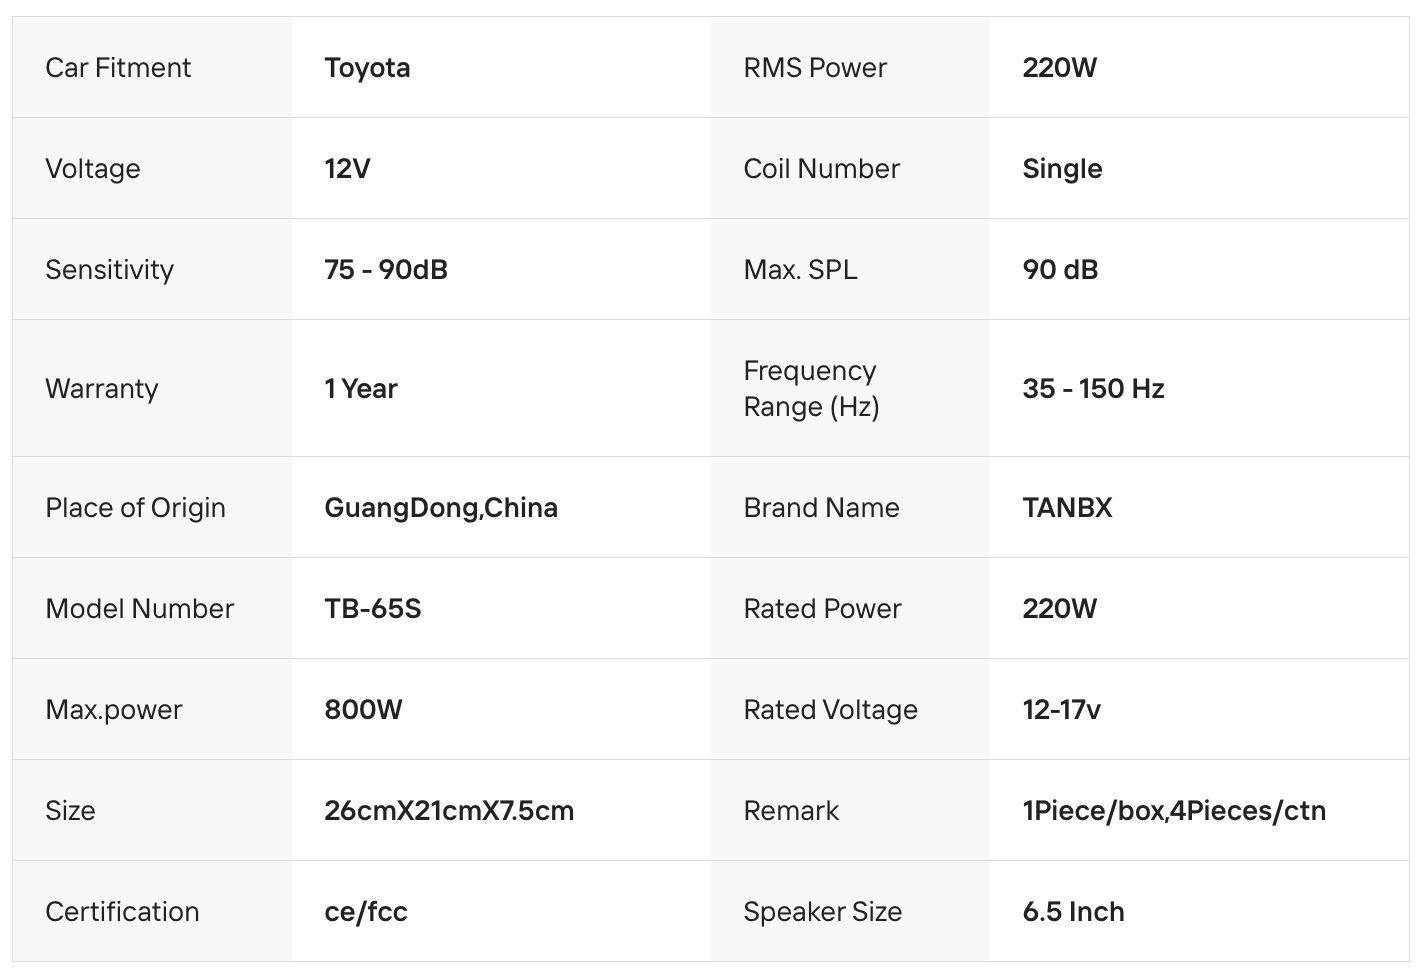Viewport: 1420px width, 970px height.
Task: Click the RMS Power label
Action: [815, 68]
